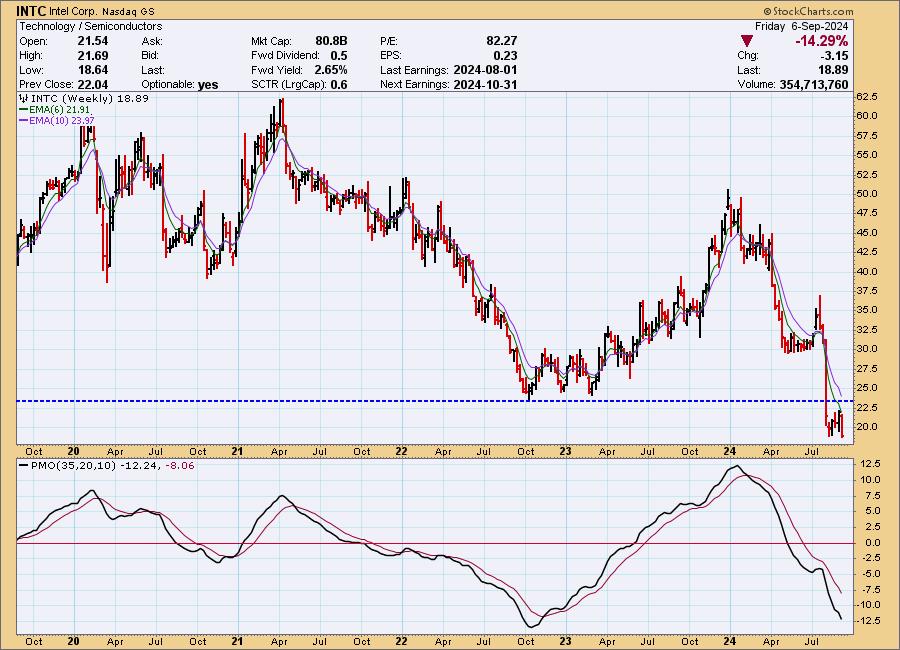
Task: Click the PMO(35,20,10) indicator label
Action: pos(60,467)
